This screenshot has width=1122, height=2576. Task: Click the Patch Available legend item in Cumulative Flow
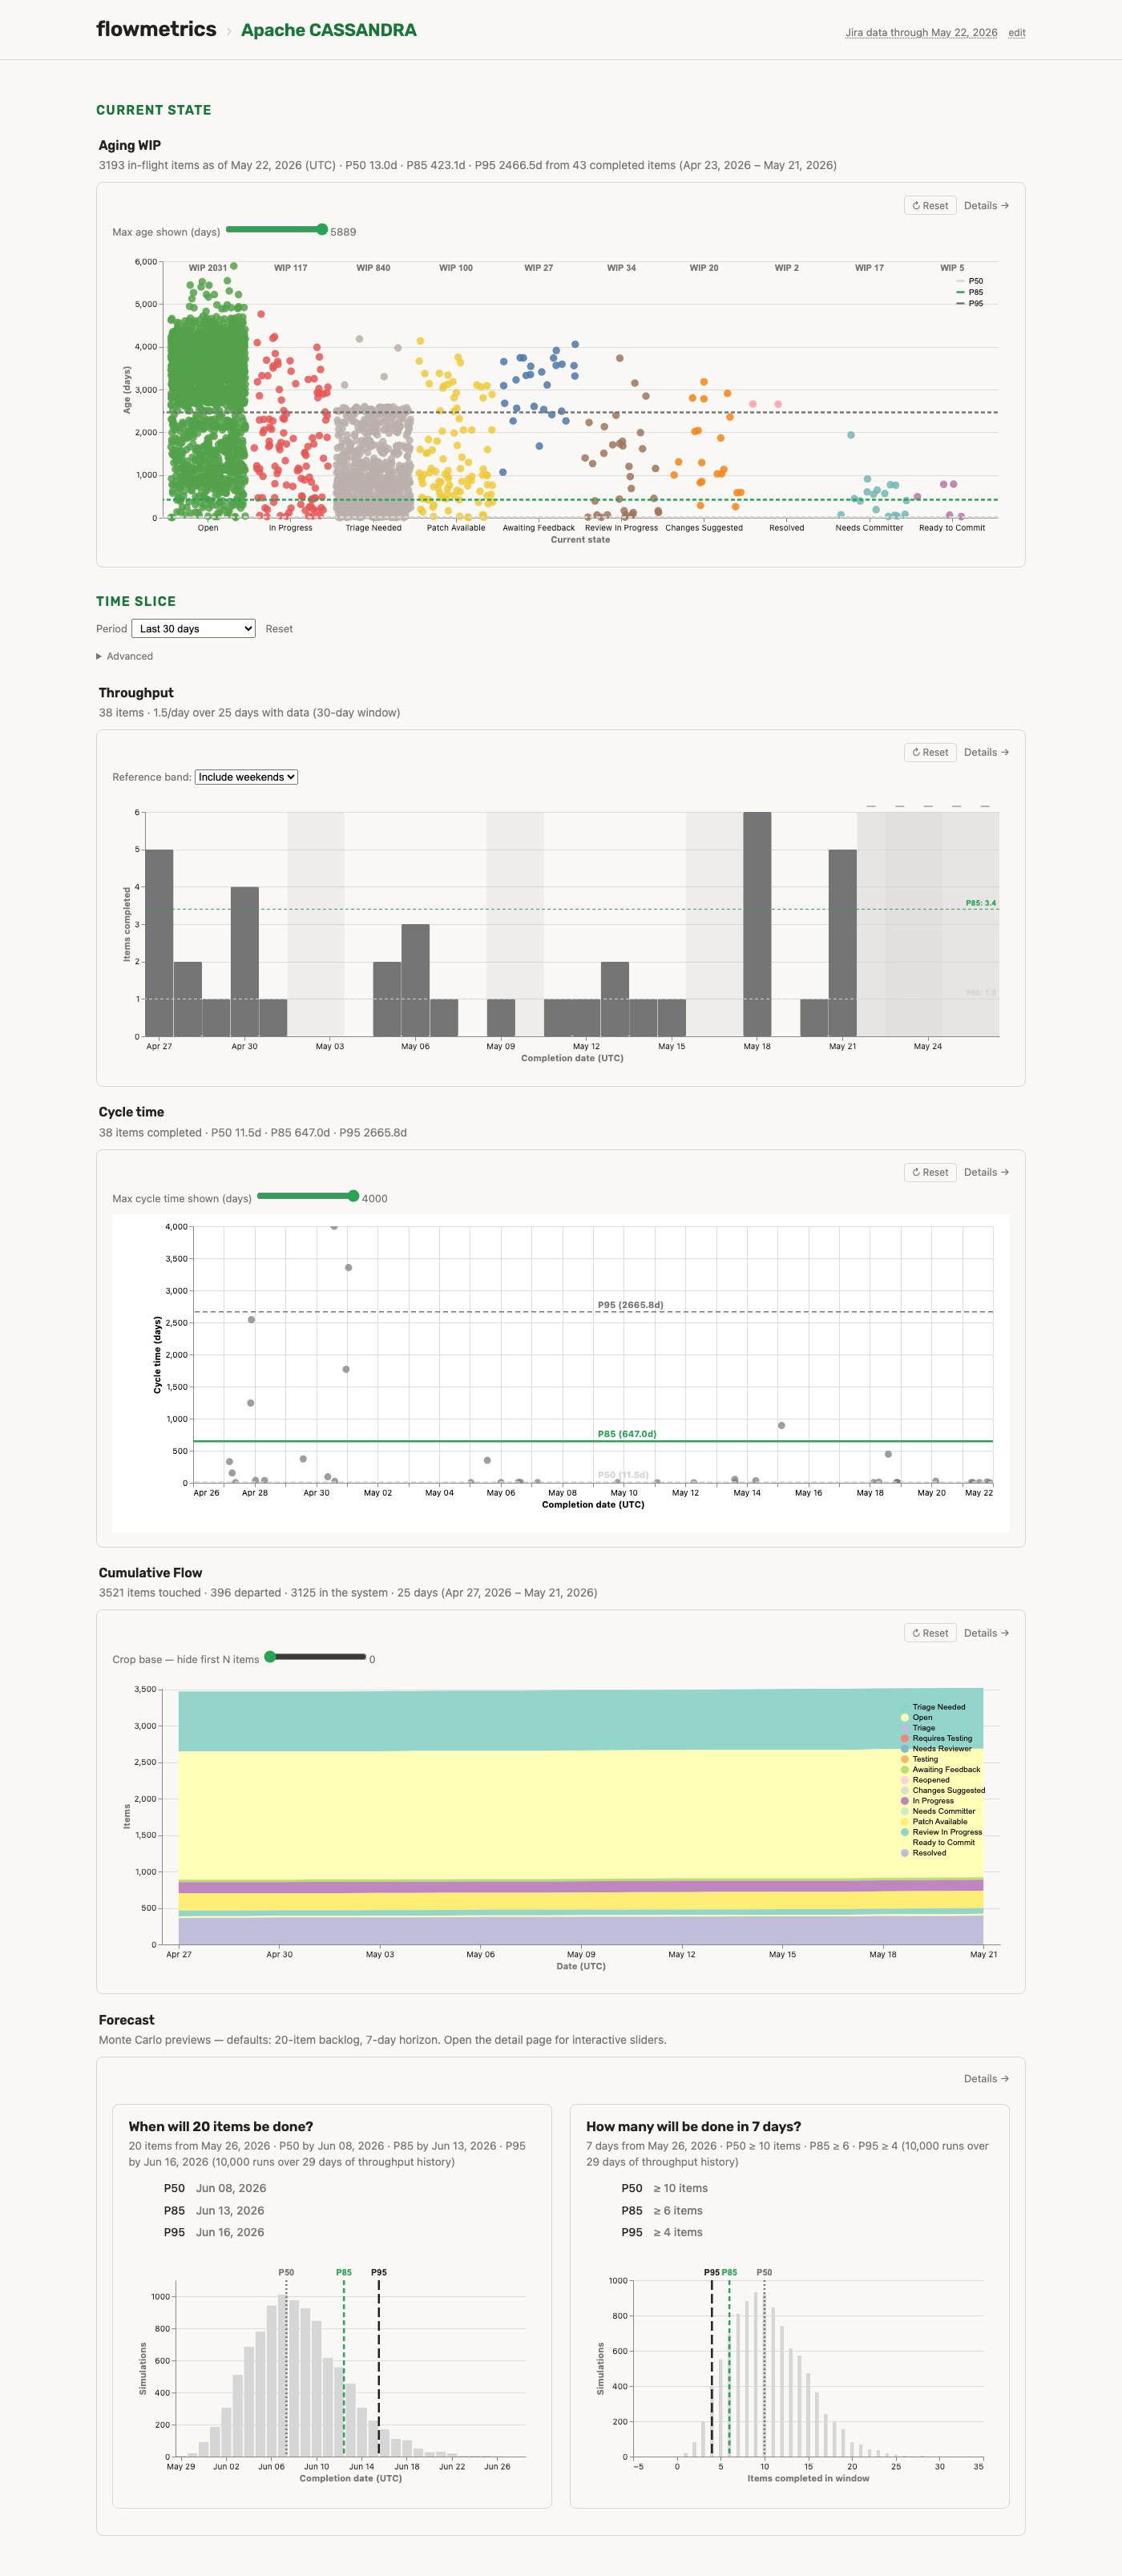tap(934, 1822)
